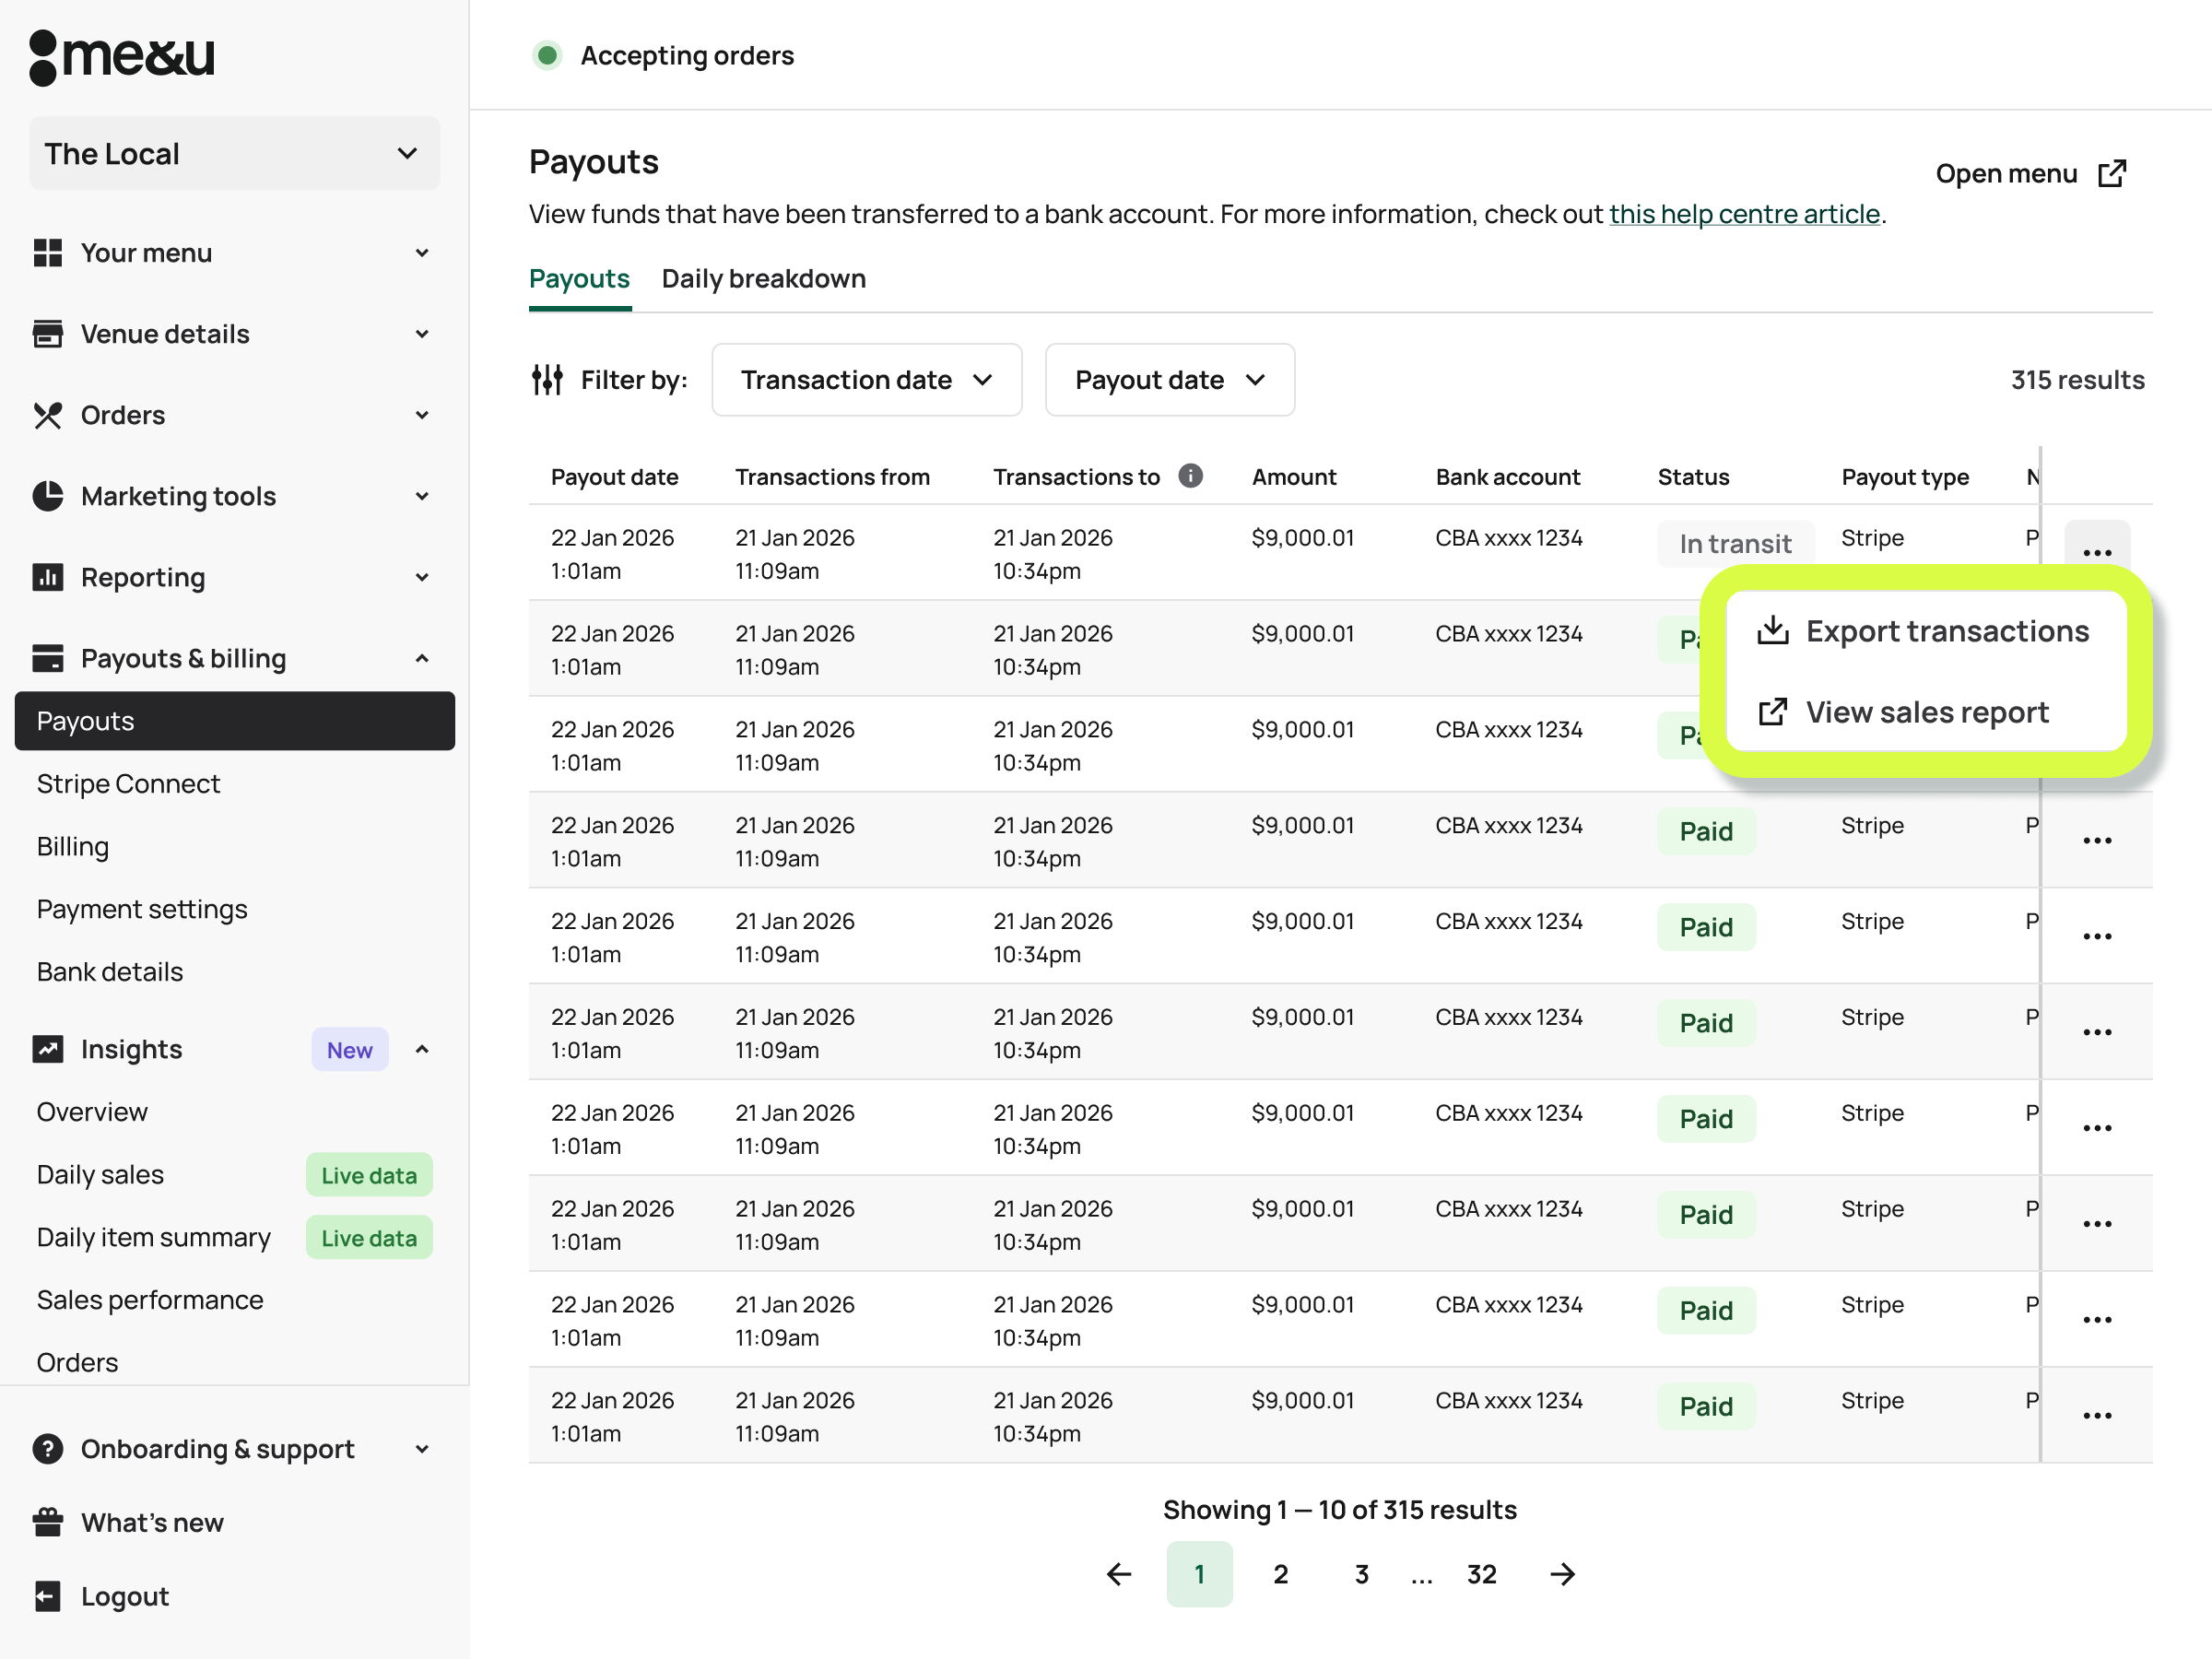Click the filter sliders icon
The width and height of the screenshot is (2212, 1659).
tap(547, 380)
